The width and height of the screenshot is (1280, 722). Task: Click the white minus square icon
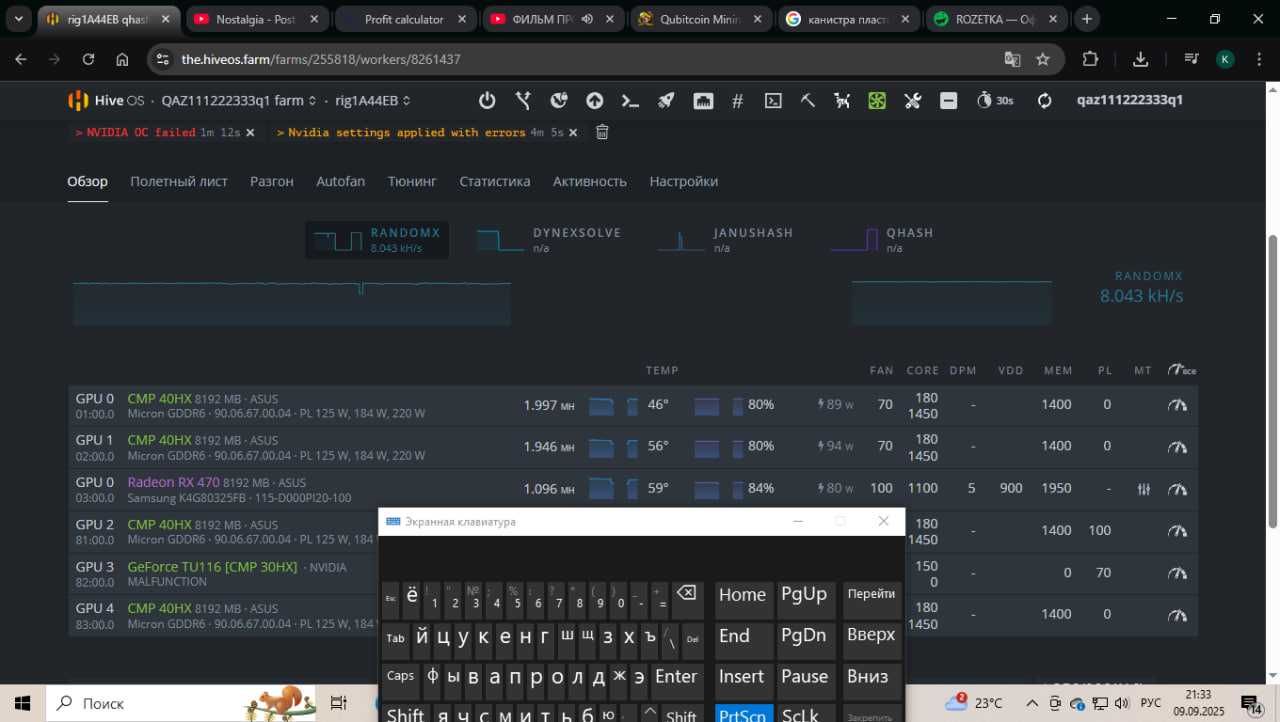click(x=948, y=100)
